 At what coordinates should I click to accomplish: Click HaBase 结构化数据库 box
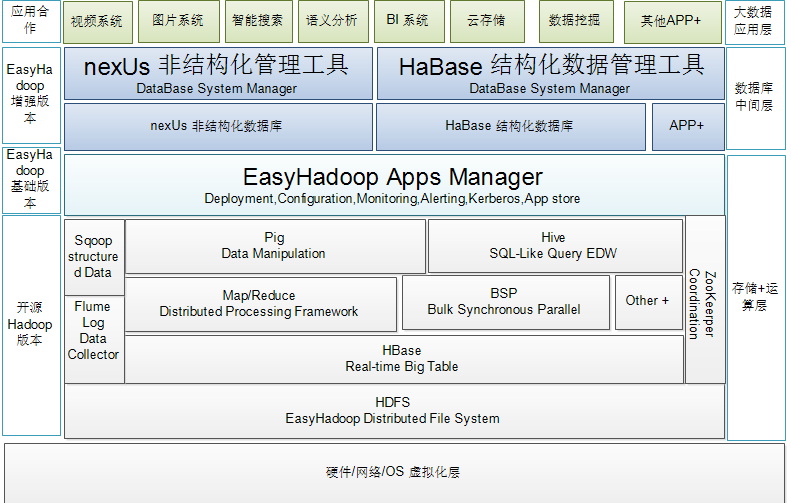click(511, 127)
